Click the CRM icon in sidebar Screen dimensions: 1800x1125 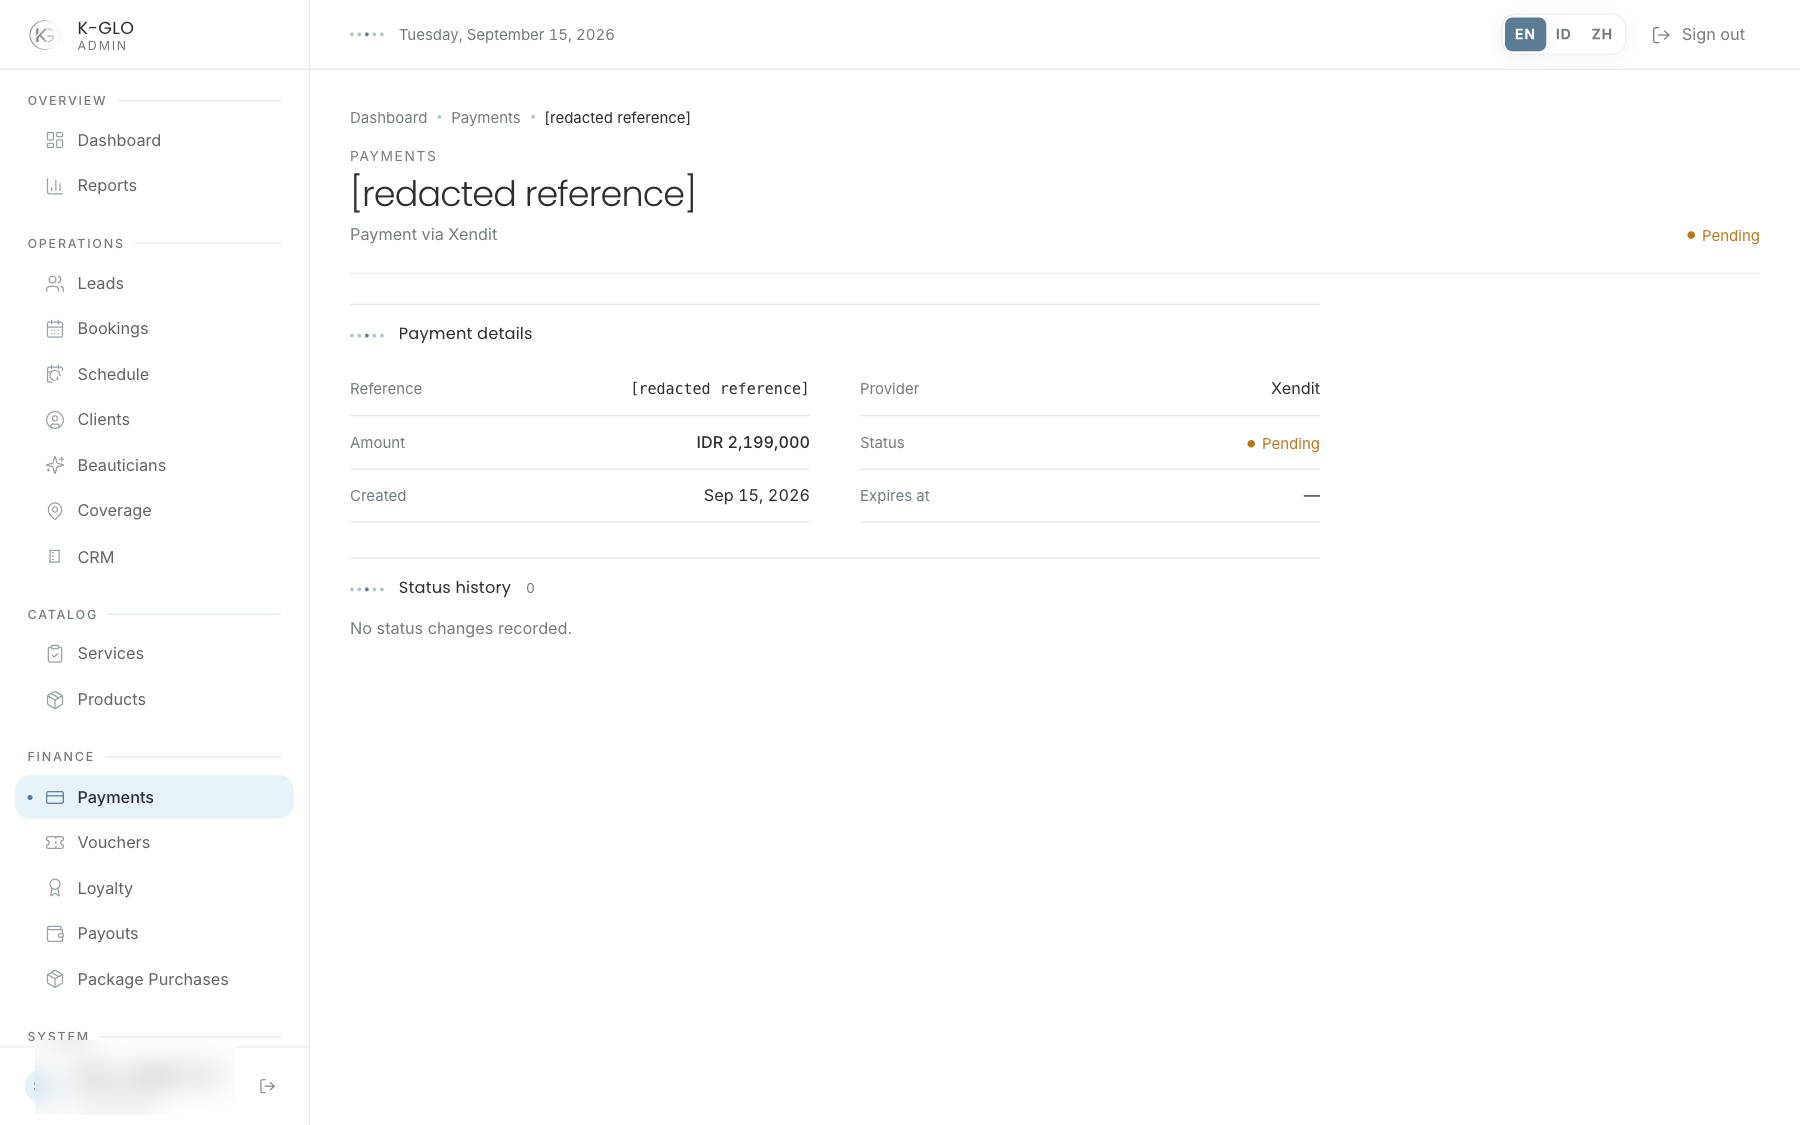point(55,557)
